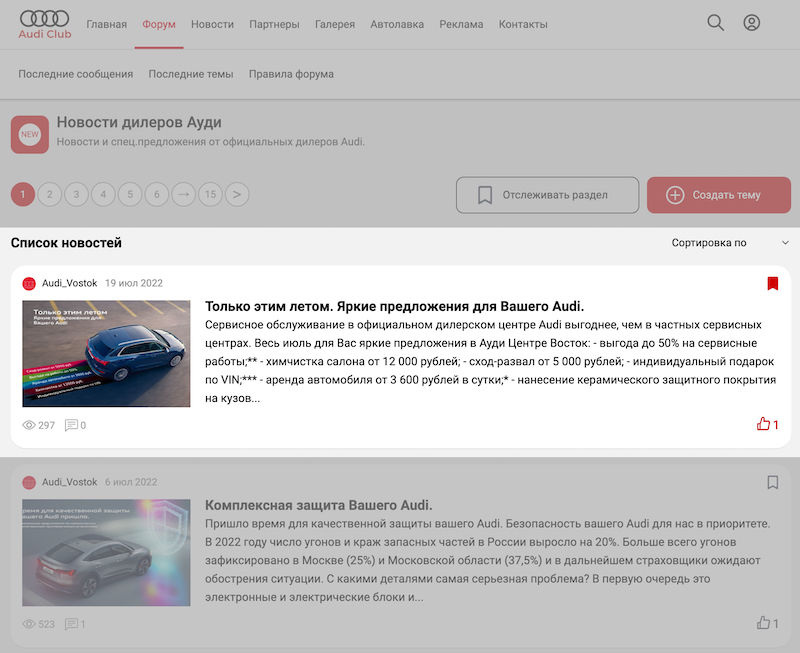The image size is (800, 653).
Task: Click the Audi_Vostok avatar on the 19 июл post
Action: [29, 283]
